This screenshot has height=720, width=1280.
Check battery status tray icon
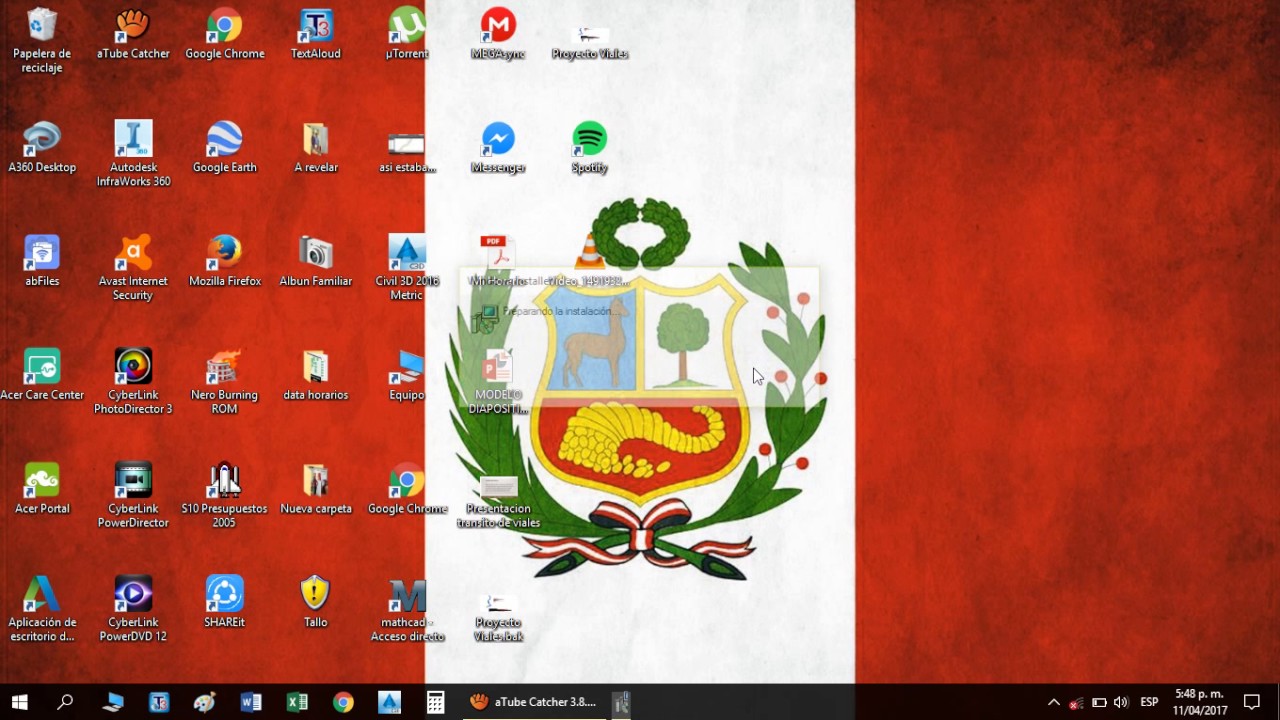(x=1099, y=702)
